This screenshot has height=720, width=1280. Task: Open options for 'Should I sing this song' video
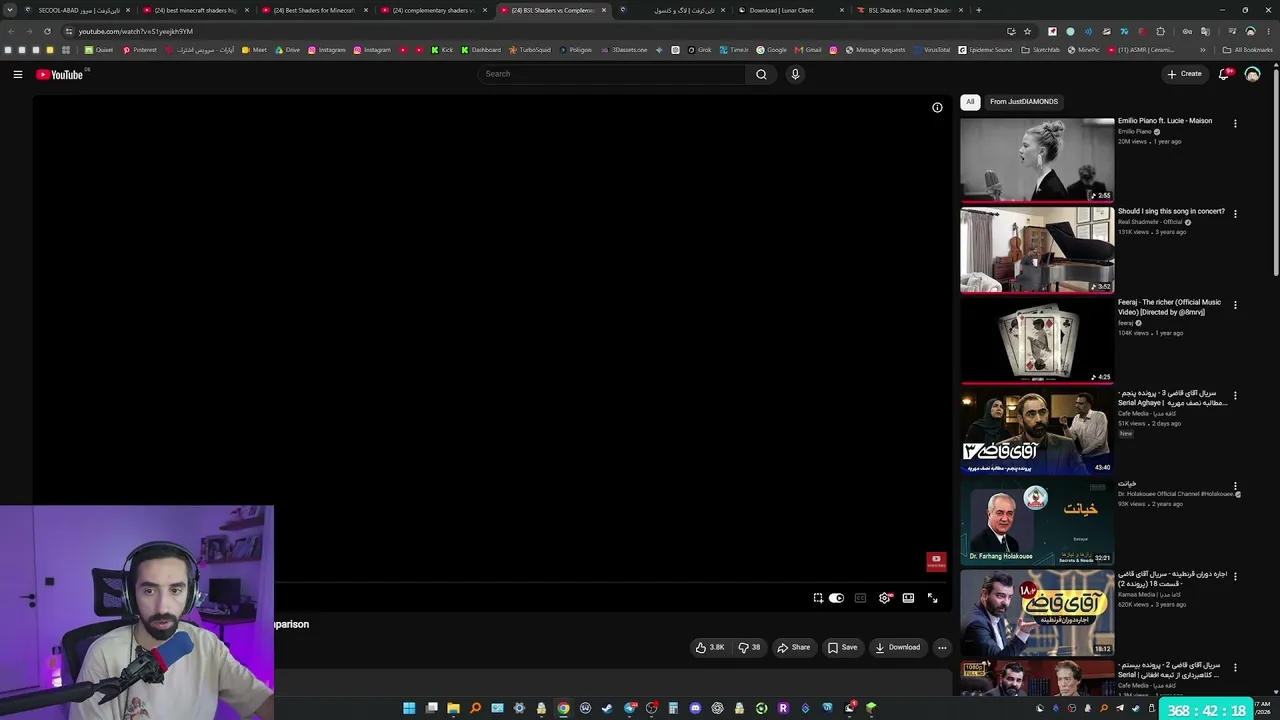(x=1235, y=214)
